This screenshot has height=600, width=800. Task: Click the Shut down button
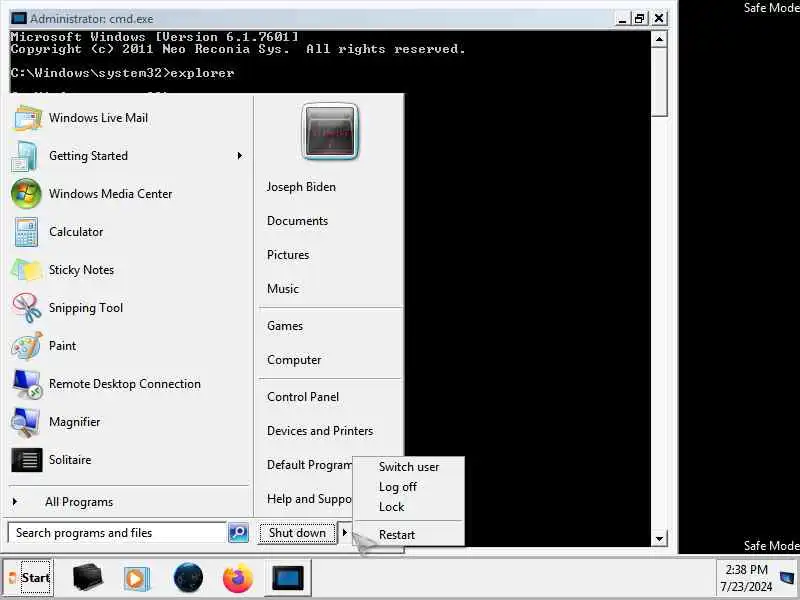pyautogui.click(x=297, y=533)
